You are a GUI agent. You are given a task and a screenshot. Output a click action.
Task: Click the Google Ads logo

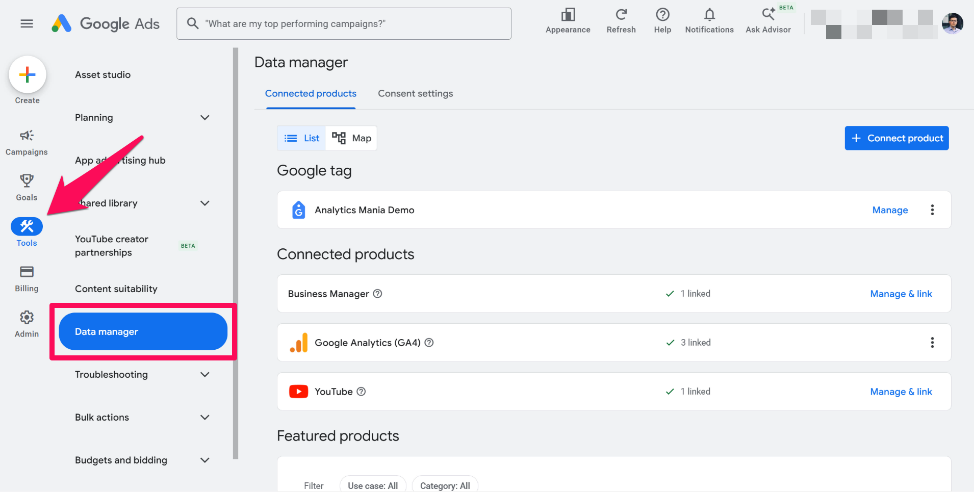point(106,24)
